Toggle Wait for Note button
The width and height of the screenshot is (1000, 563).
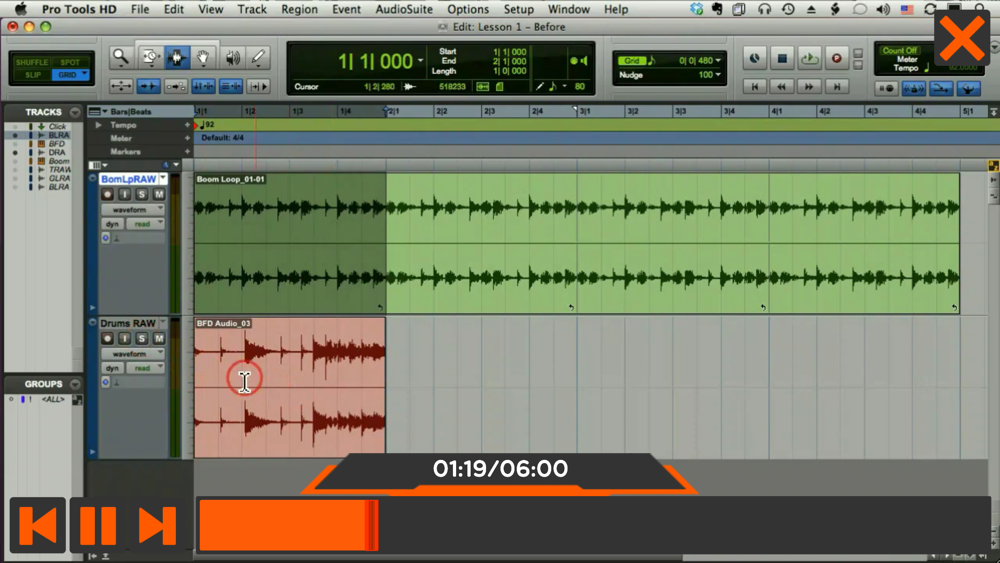click(x=886, y=89)
